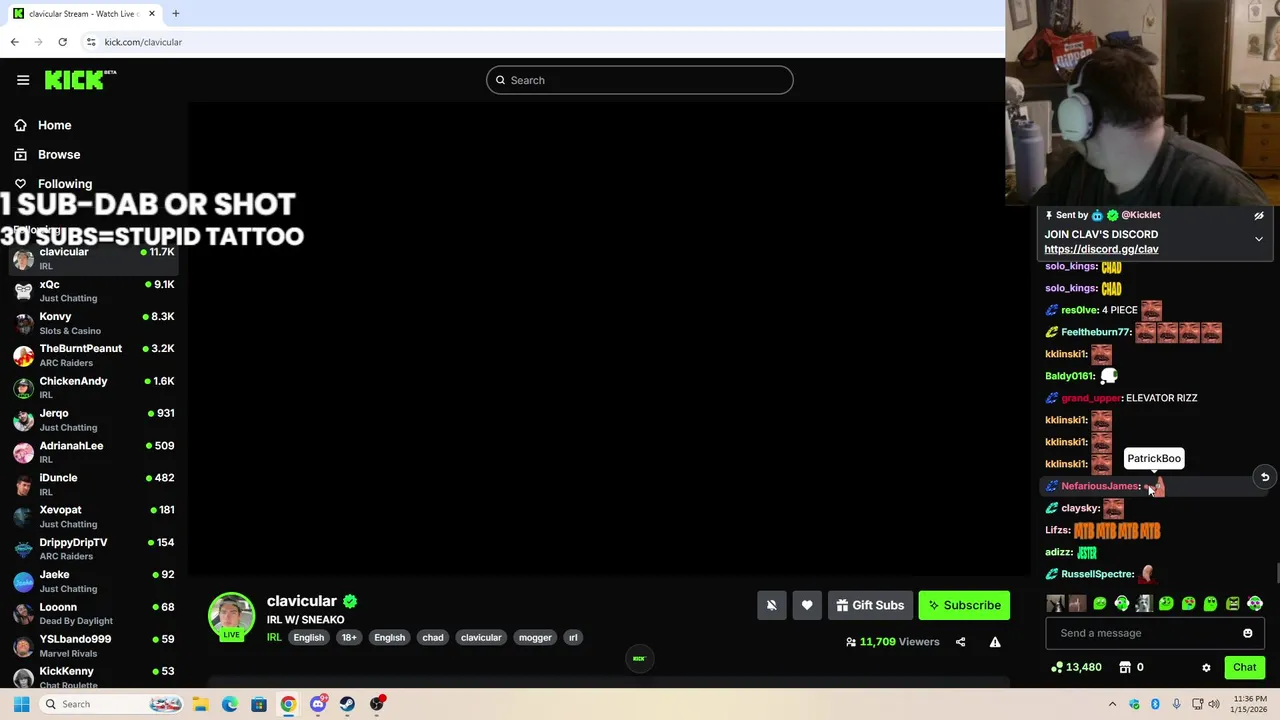Focus the Kick search box
Image resolution: width=1280 pixels, height=720 pixels.
tap(640, 80)
